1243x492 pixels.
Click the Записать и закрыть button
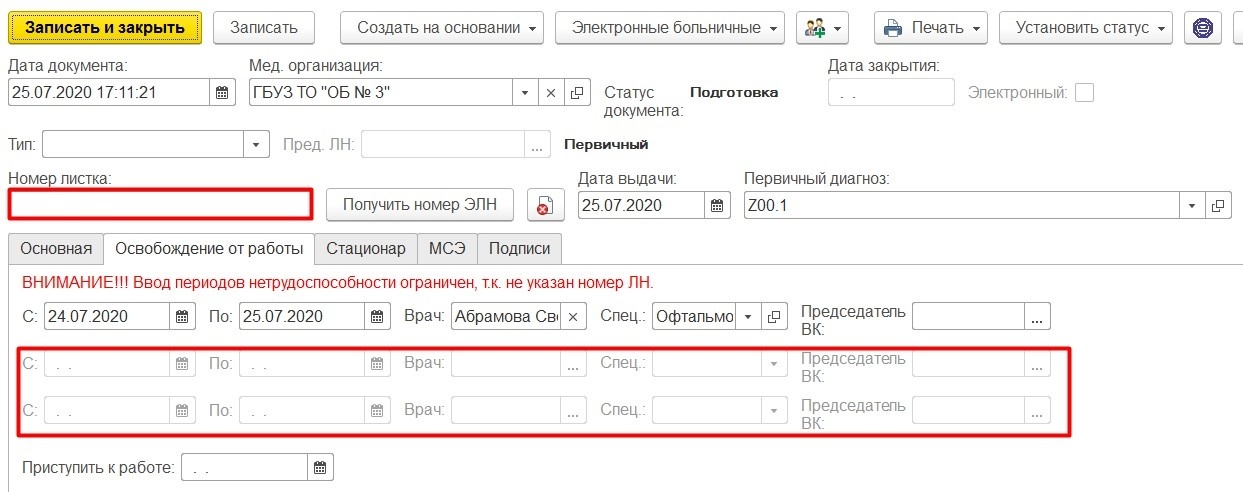pyautogui.click(x=105, y=28)
